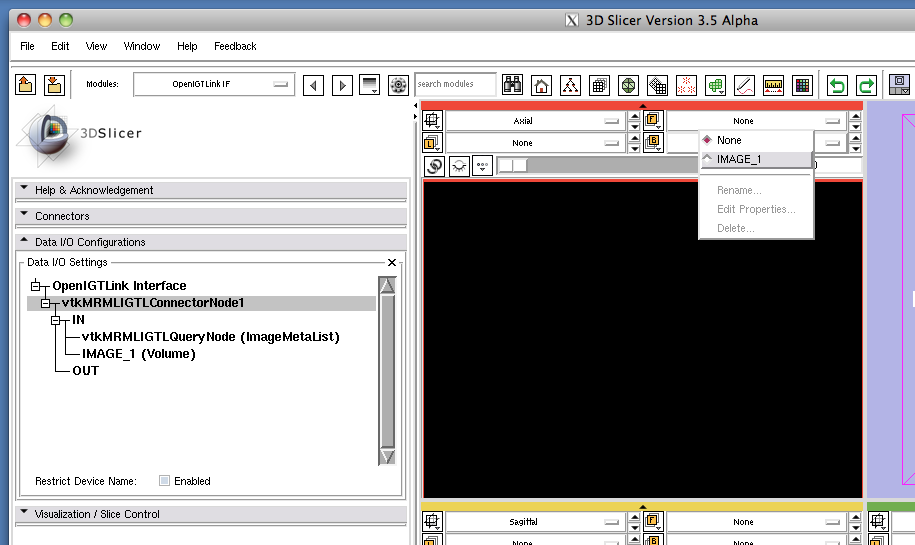Click the save scene toolbar icon
This screenshot has width=915, height=545.
(x=54, y=85)
